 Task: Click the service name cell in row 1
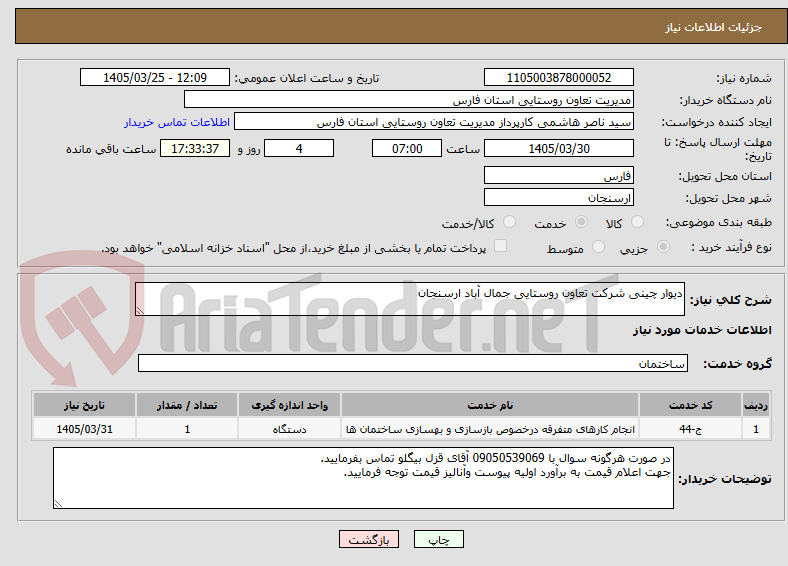(489, 429)
